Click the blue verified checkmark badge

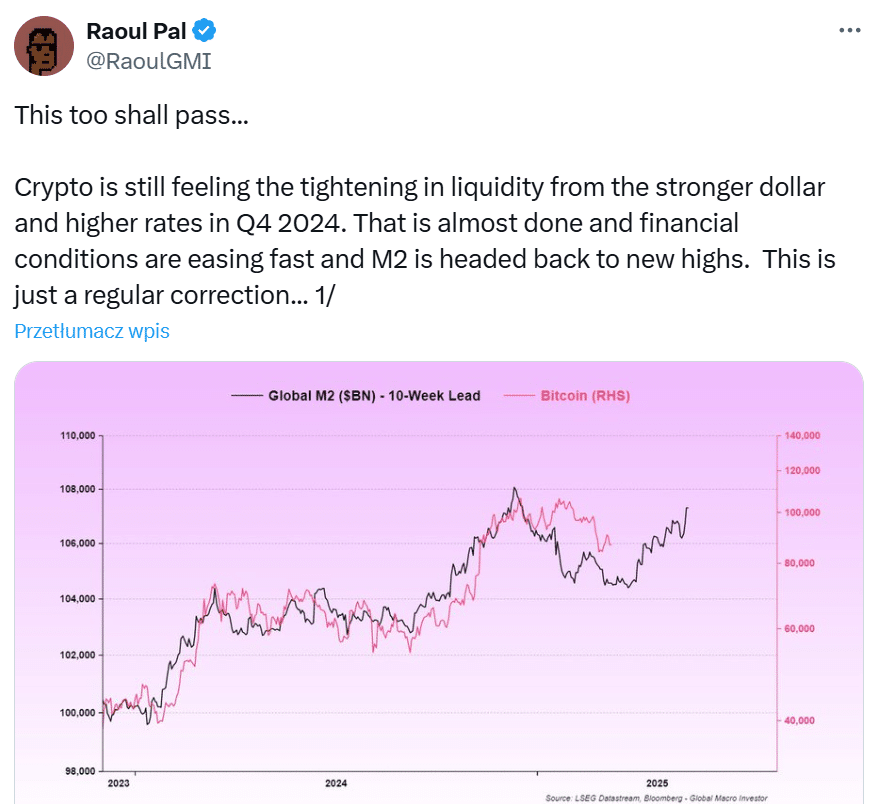point(205,31)
